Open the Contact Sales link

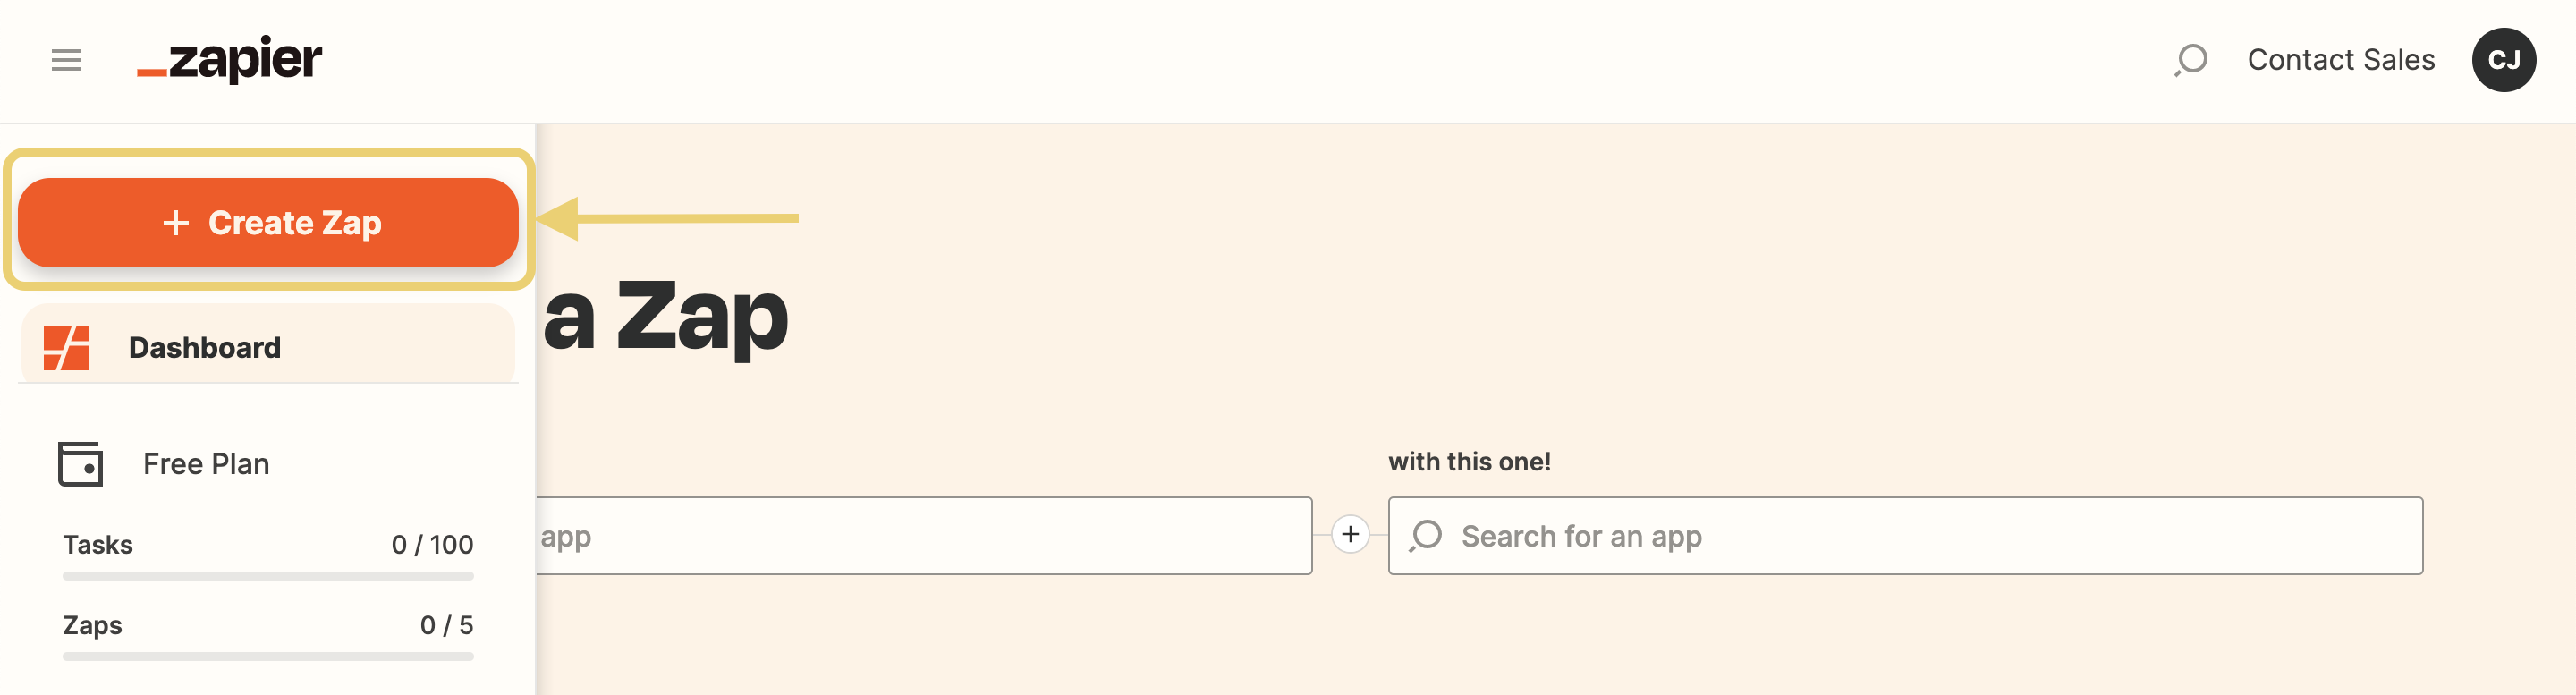click(x=2341, y=60)
